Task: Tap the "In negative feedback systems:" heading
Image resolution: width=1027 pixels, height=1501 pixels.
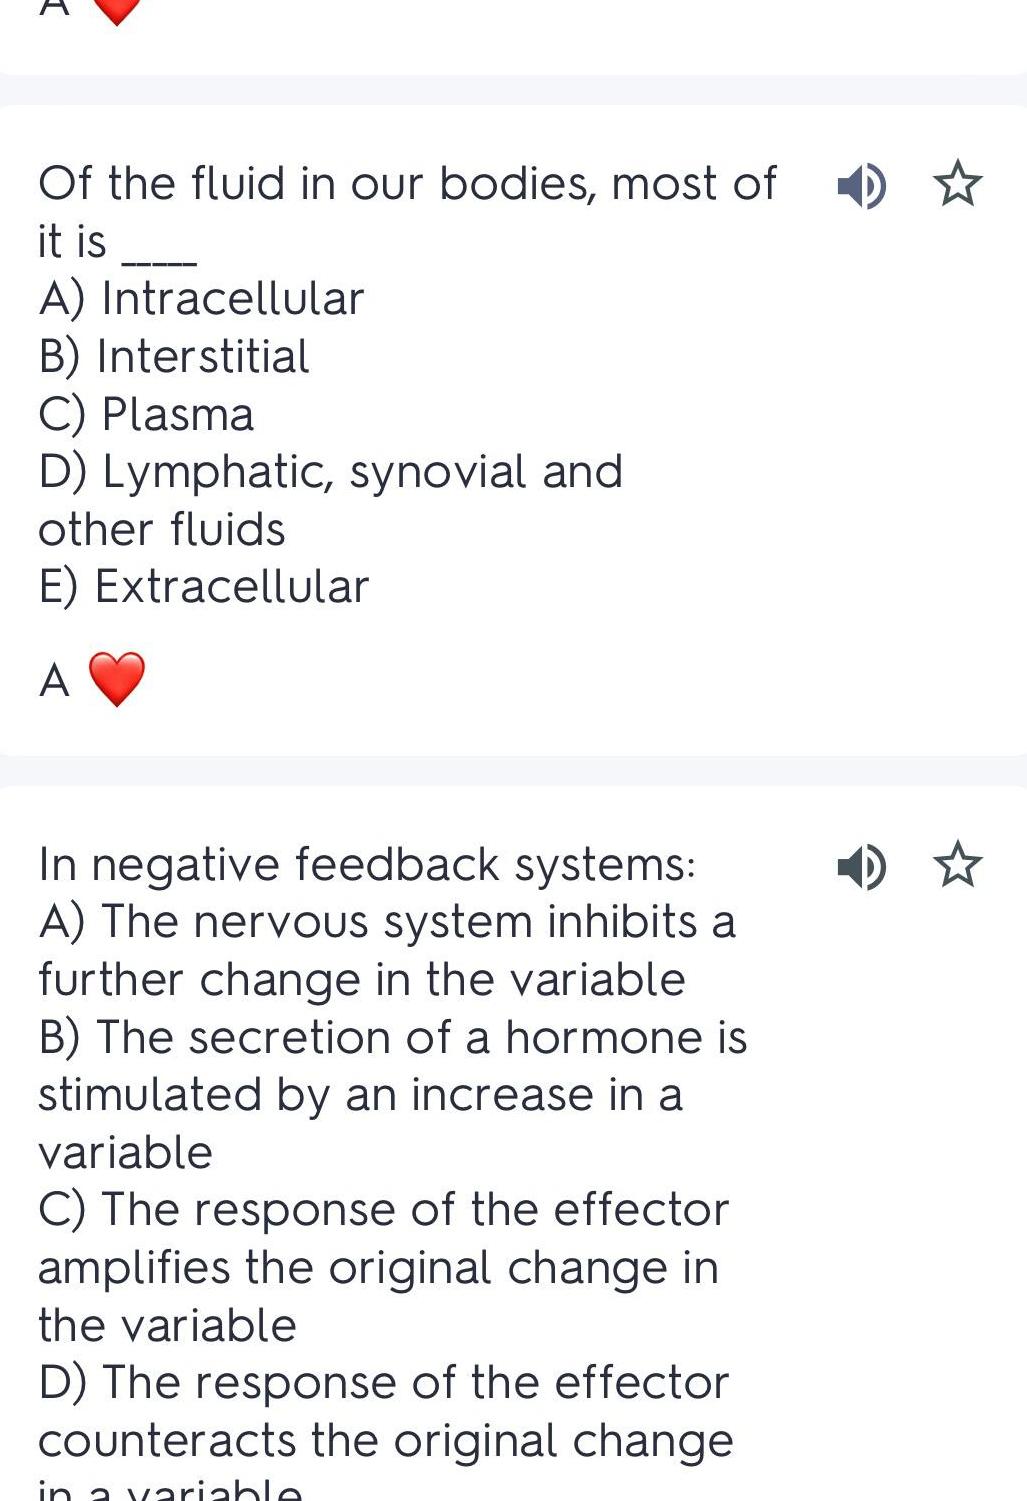Action: tap(366, 865)
